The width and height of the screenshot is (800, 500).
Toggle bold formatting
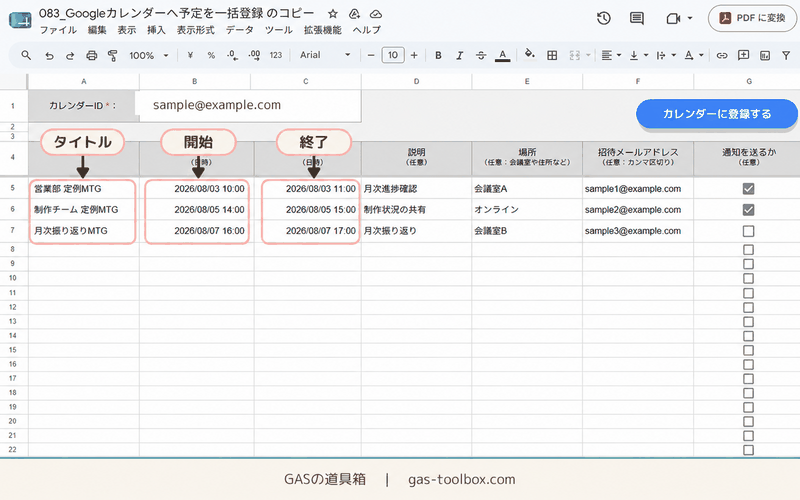pos(438,55)
